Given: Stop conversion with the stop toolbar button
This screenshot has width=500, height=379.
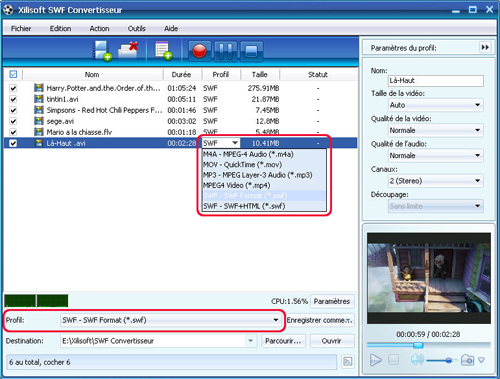Looking at the screenshot, I should pos(251,51).
